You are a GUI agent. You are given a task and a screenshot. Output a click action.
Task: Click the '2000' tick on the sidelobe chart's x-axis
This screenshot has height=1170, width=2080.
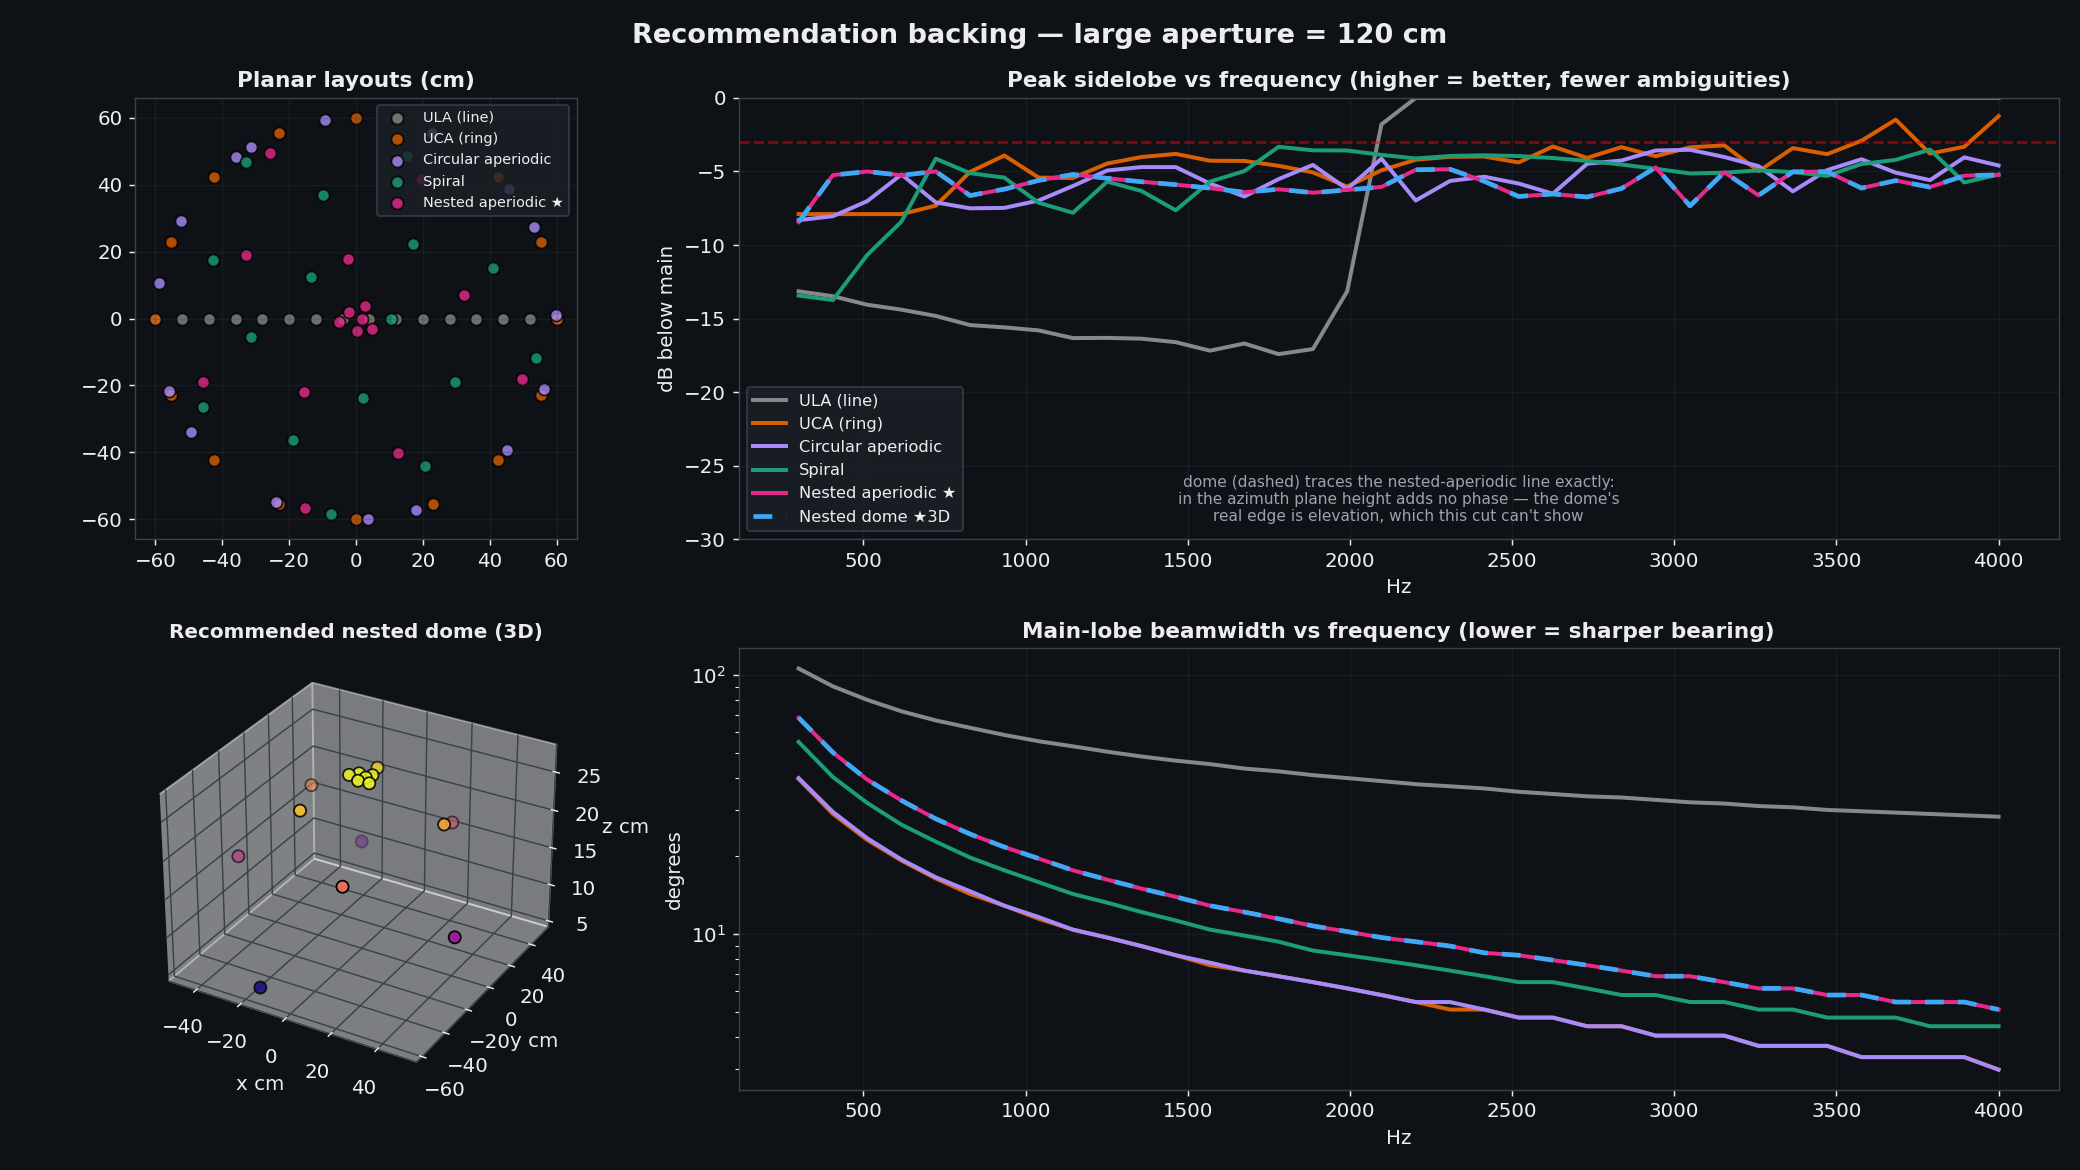[1350, 561]
